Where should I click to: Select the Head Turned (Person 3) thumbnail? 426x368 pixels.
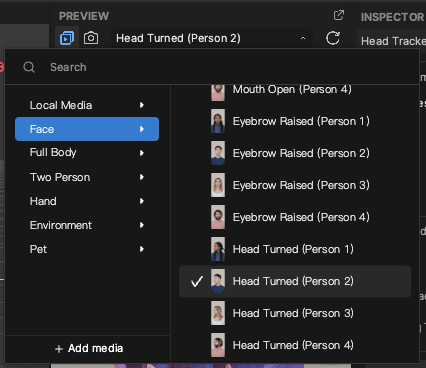(x=218, y=313)
